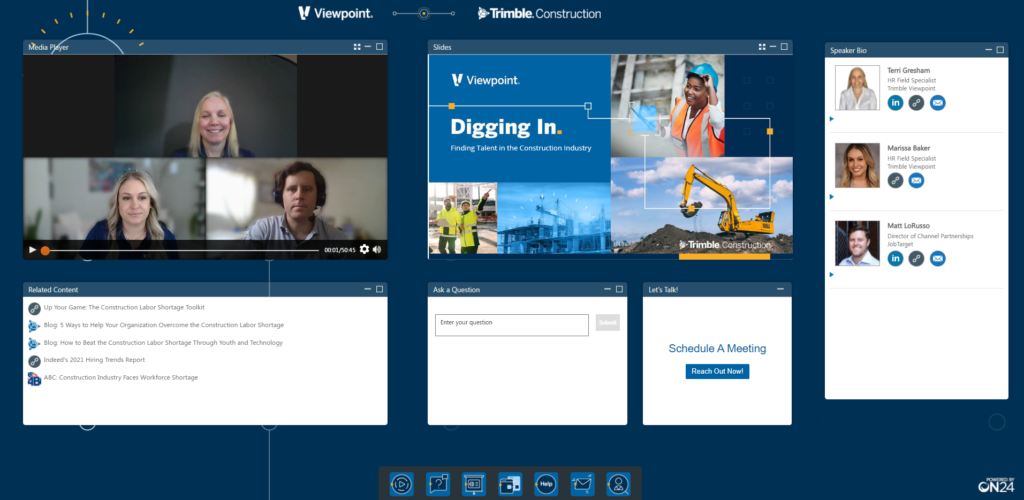
Task: Click the Reach Out Now! button
Action: (717, 371)
